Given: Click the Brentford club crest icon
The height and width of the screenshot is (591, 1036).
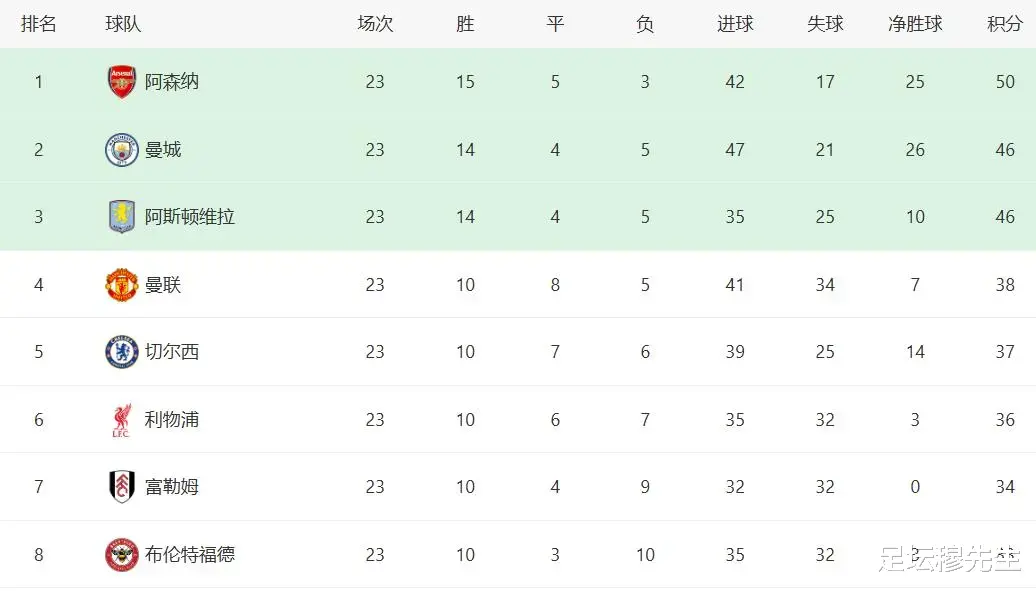Looking at the screenshot, I should pos(122,554).
